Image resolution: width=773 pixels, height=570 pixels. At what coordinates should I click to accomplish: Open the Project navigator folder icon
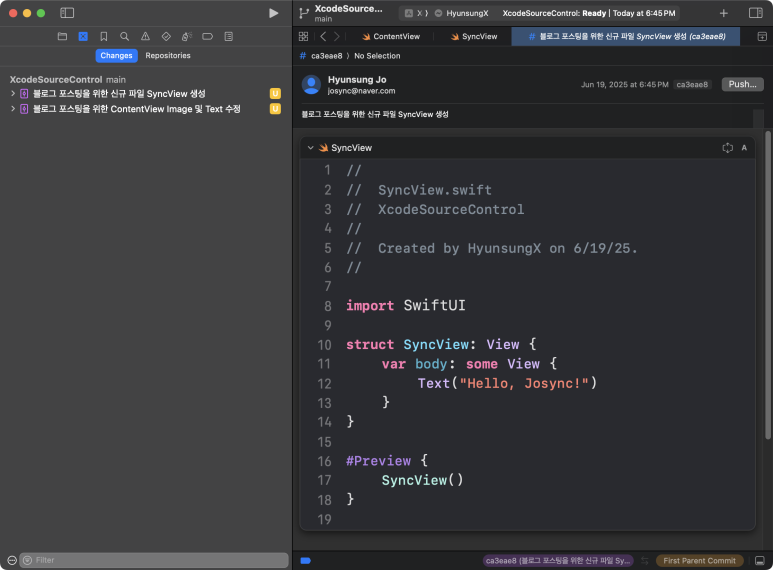coord(62,36)
